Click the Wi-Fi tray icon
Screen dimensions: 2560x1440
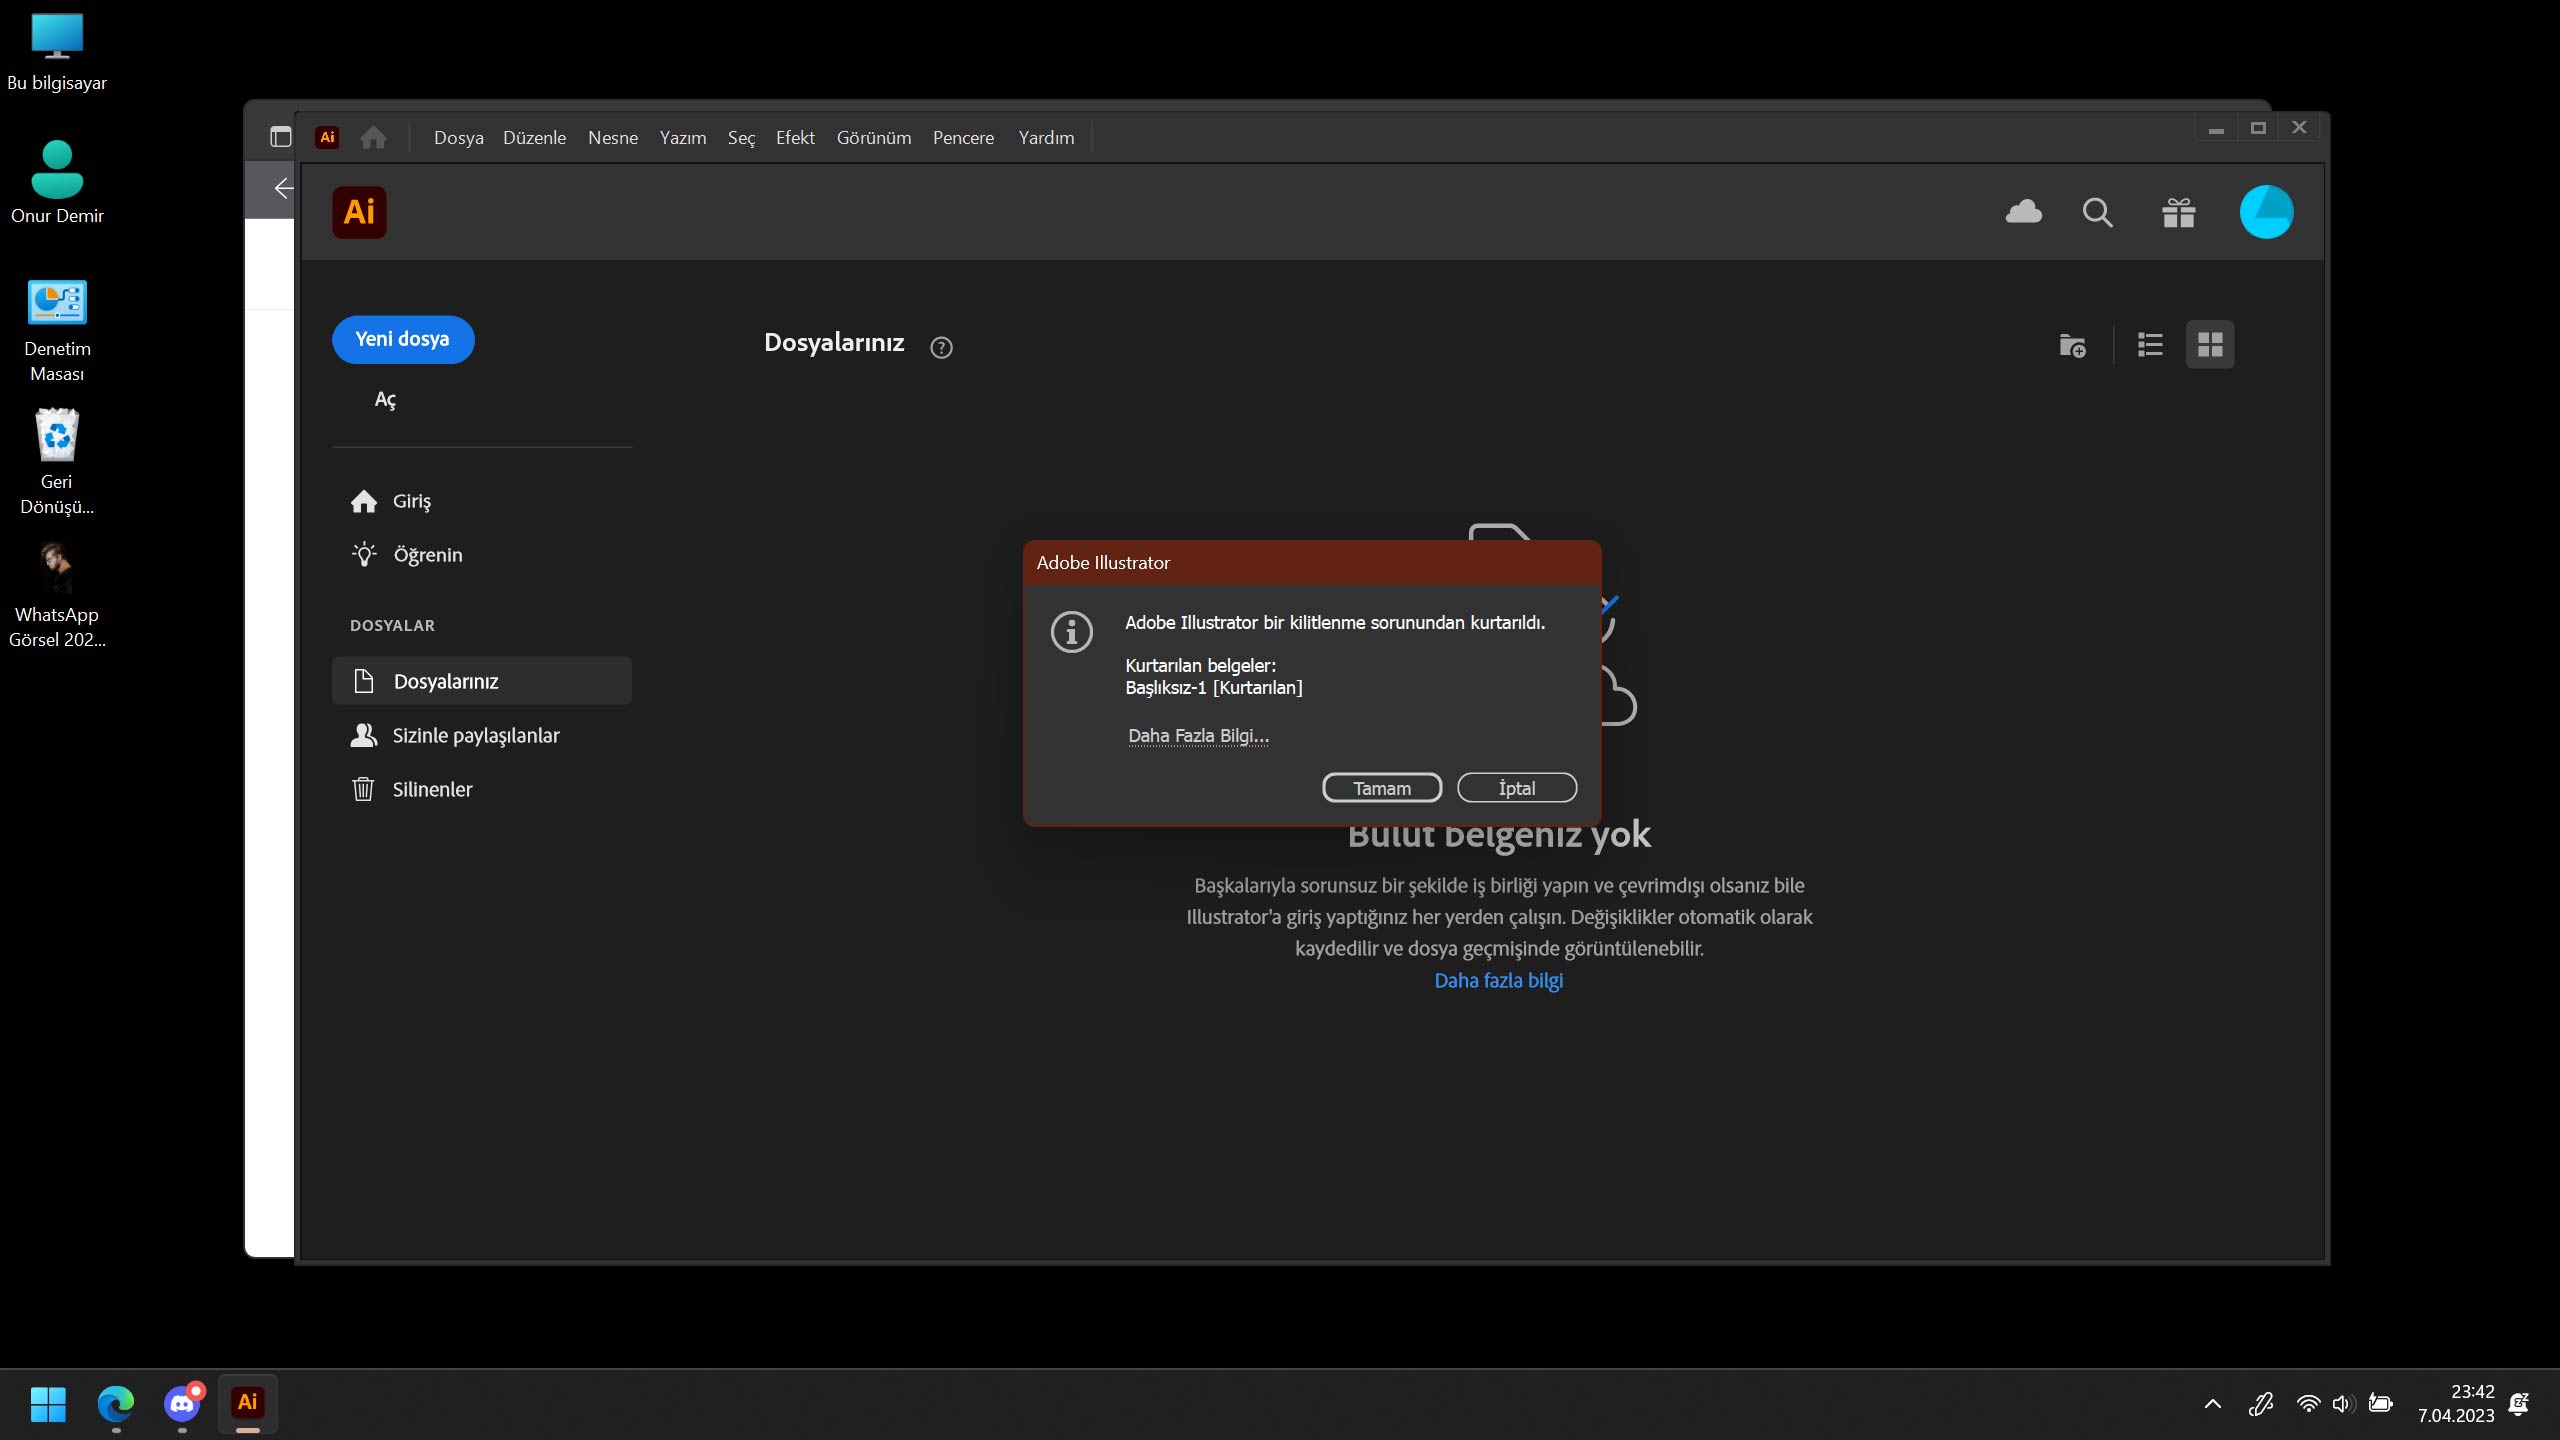pyautogui.click(x=2308, y=1404)
